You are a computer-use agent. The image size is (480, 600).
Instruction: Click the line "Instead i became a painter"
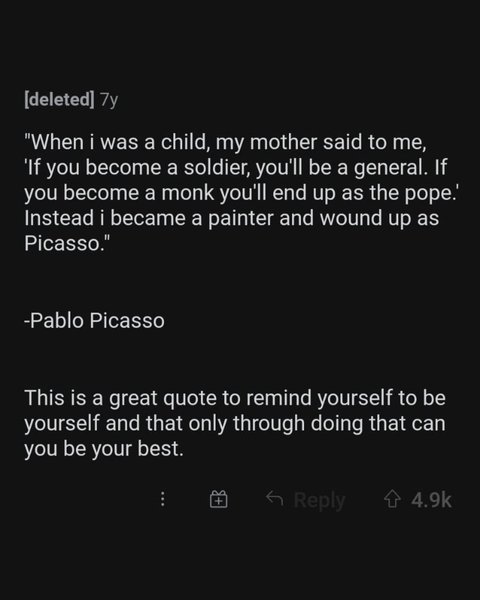231,218
